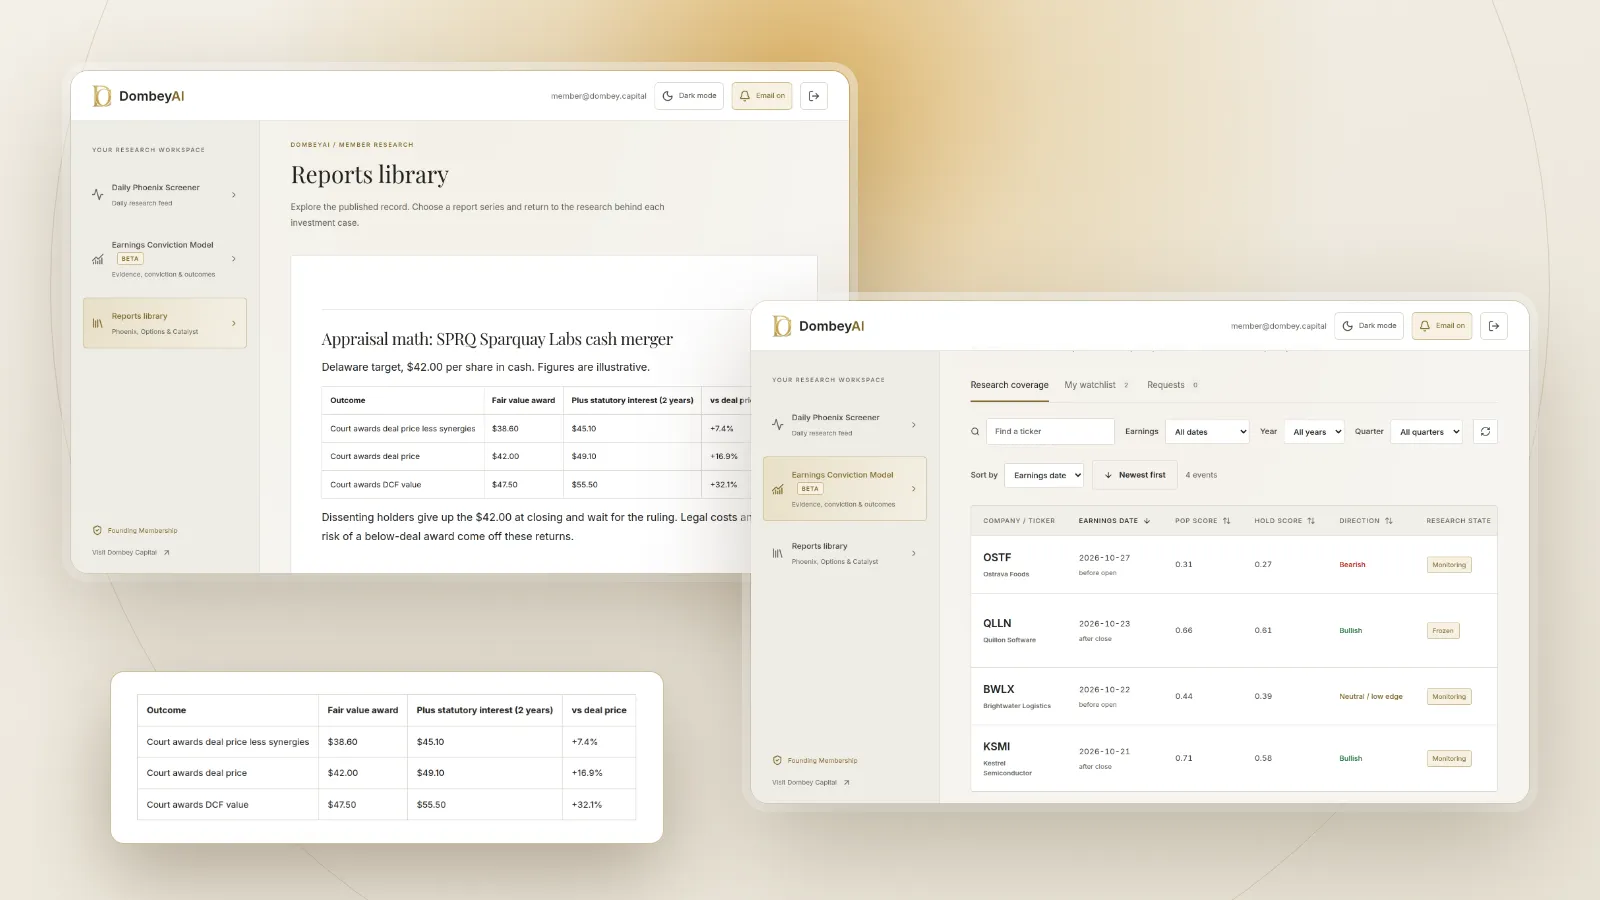The image size is (1600, 900).
Task: Open the Sort by Earnings date dropdown
Action: point(1044,475)
